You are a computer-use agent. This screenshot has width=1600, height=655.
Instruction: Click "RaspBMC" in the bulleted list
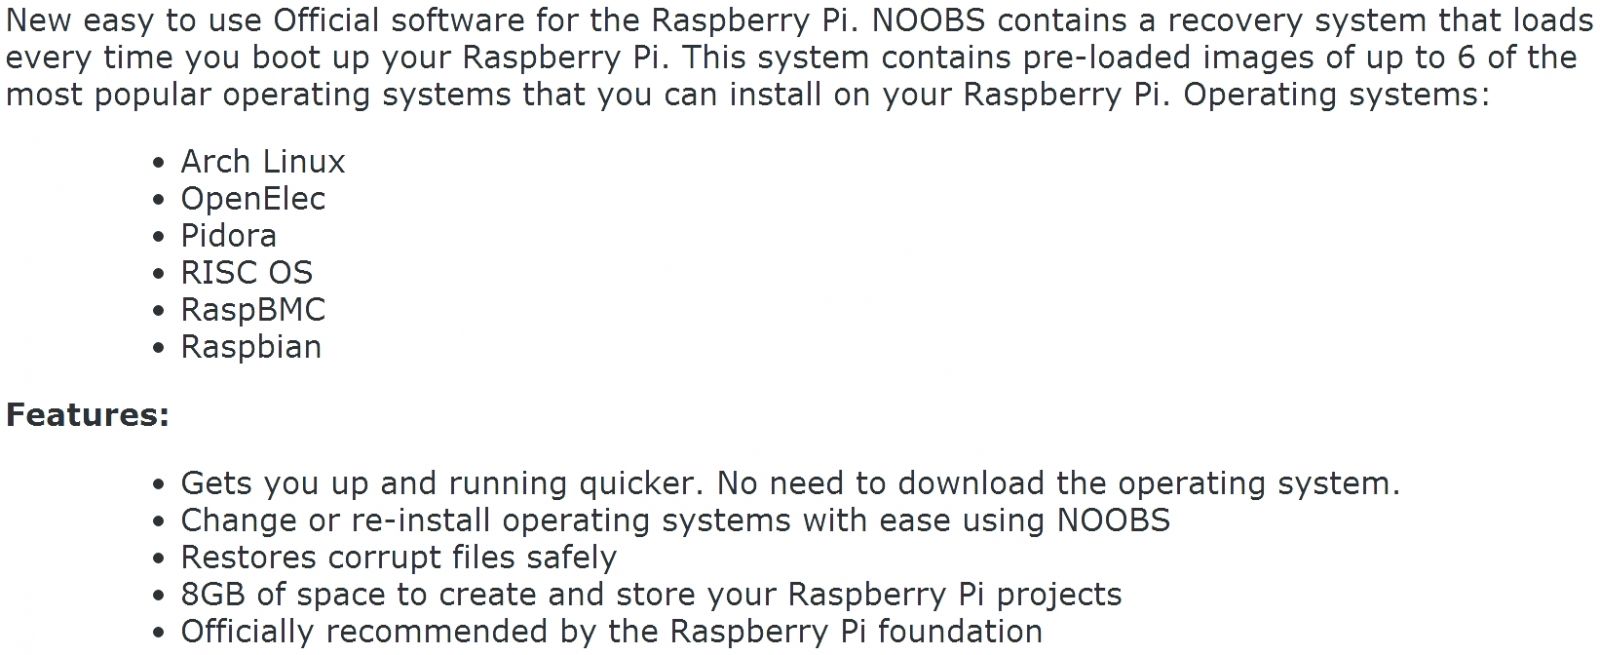pos(252,310)
